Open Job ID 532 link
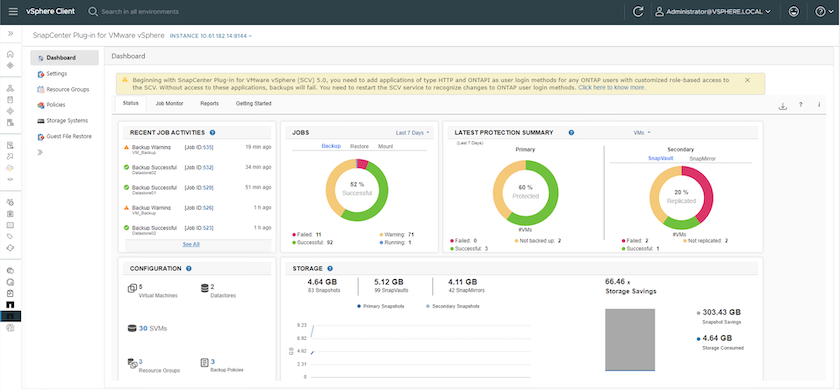The image size is (840, 390). 208,167
